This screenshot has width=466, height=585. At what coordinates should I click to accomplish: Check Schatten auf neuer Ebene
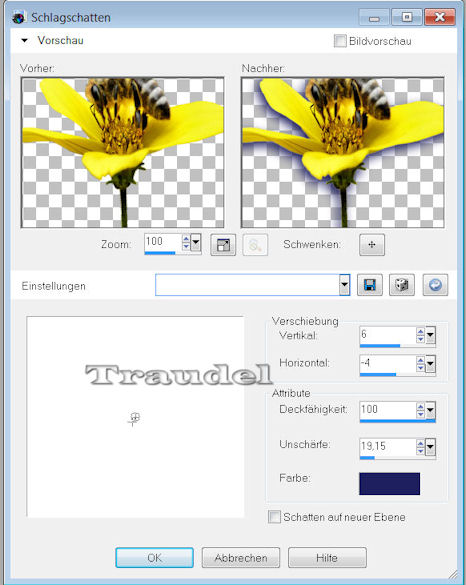[274, 517]
